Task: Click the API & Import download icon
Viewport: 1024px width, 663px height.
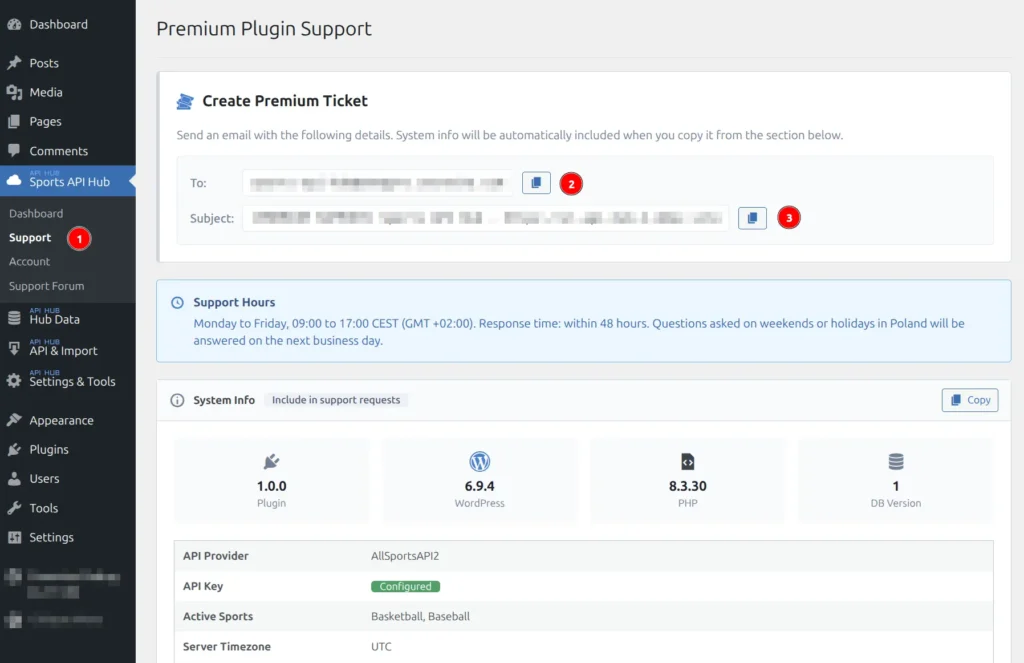Action: pyautogui.click(x=14, y=349)
